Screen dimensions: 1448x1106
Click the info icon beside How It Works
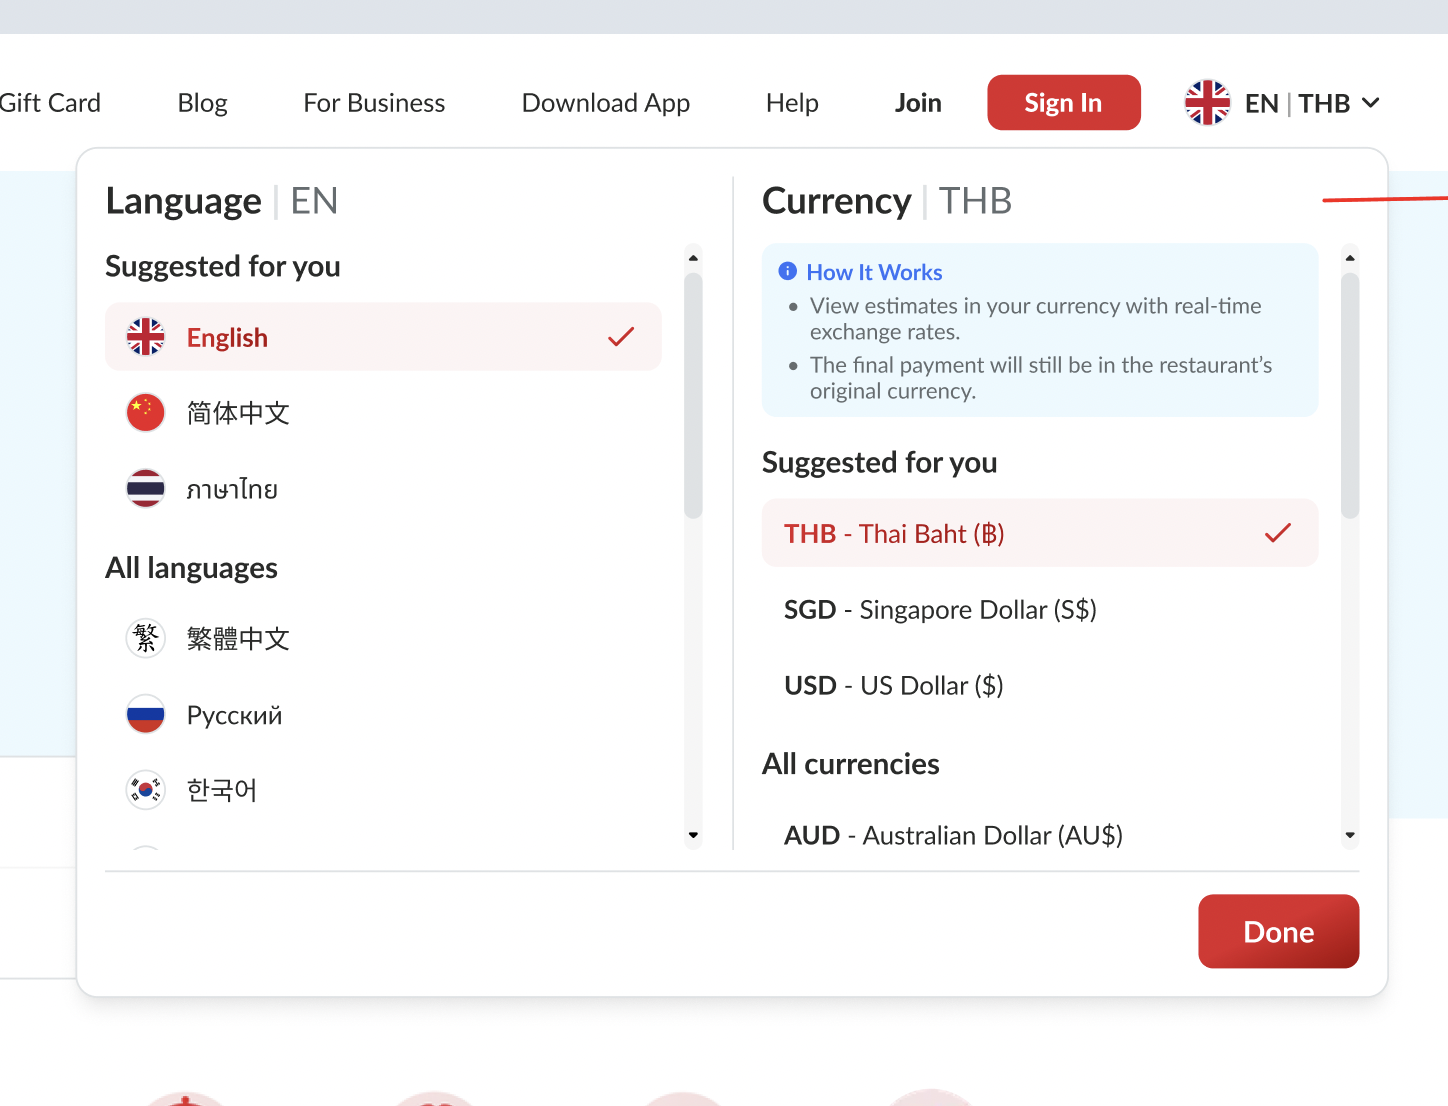(788, 272)
